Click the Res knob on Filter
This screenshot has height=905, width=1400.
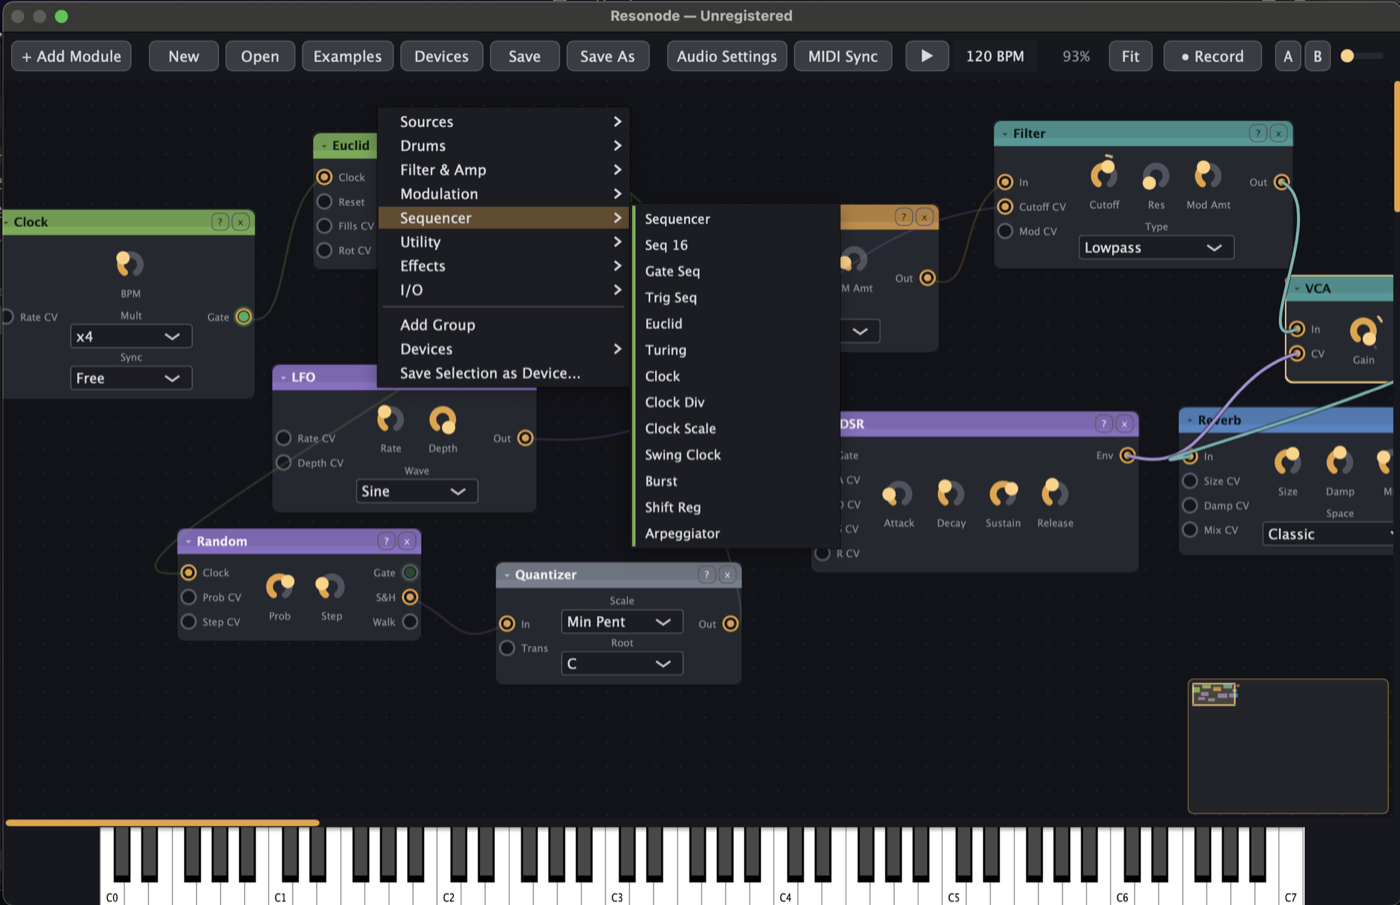pyautogui.click(x=1156, y=177)
